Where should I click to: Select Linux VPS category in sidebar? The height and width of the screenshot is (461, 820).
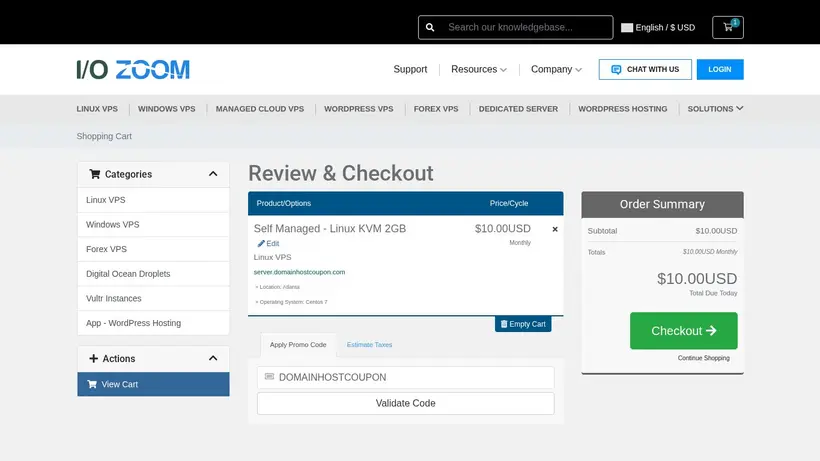click(153, 200)
